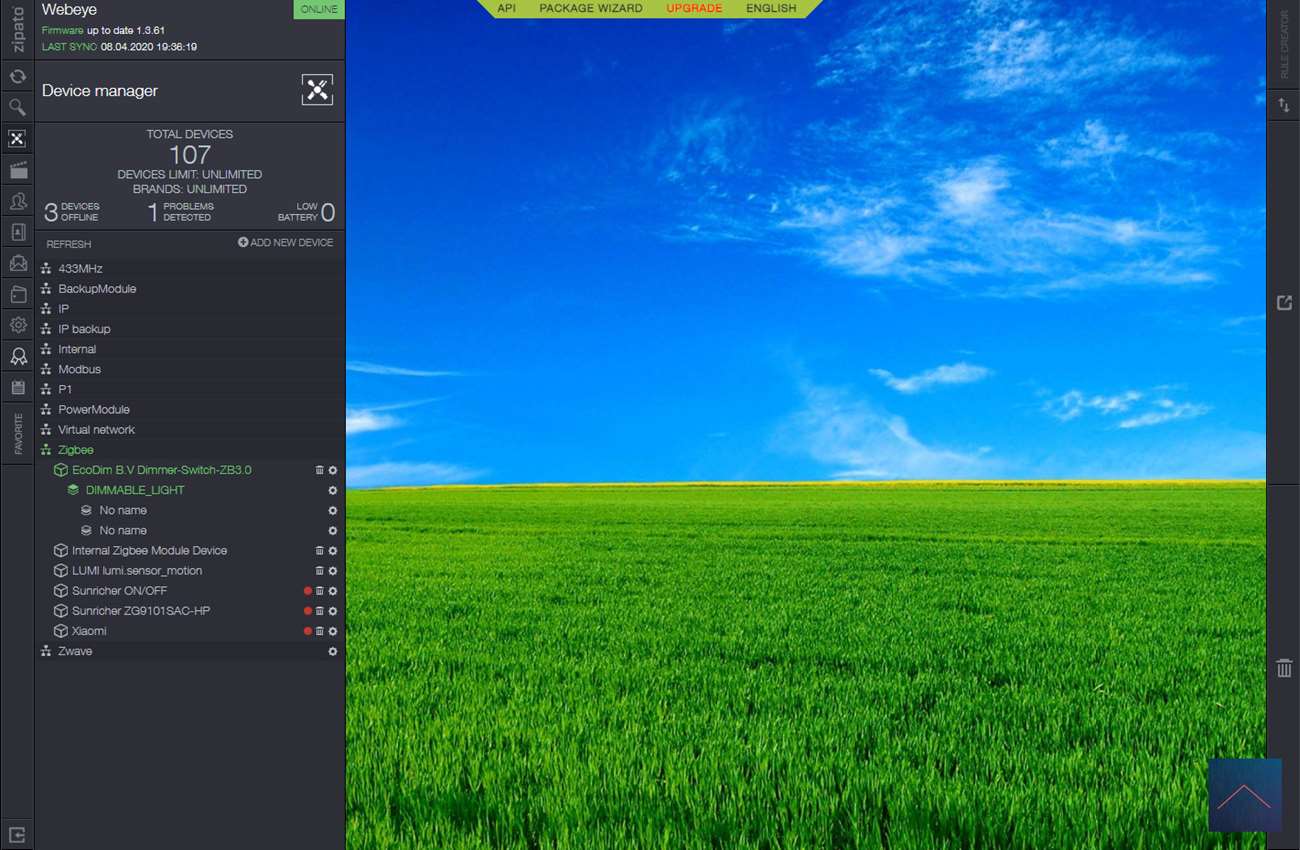Open gear settings for Zwave network
This screenshot has height=850, width=1300.
(x=333, y=651)
